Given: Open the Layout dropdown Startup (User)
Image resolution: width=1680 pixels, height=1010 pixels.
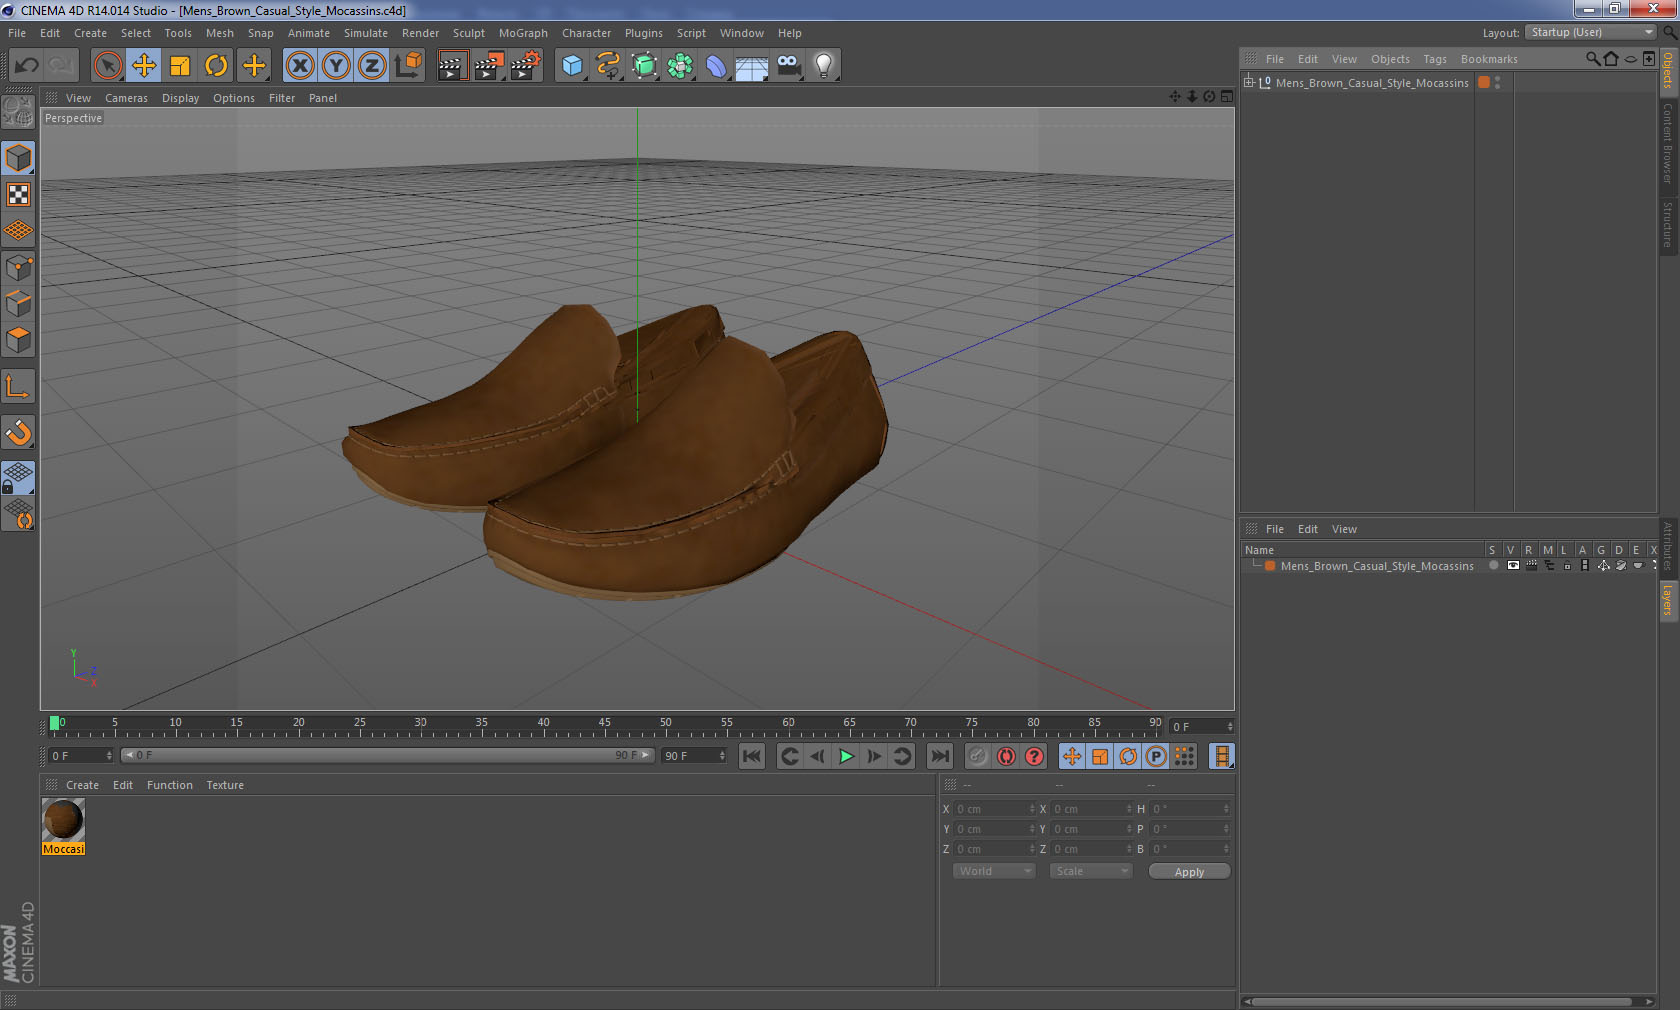Looking at the screenshot, I should point(1592,33).
